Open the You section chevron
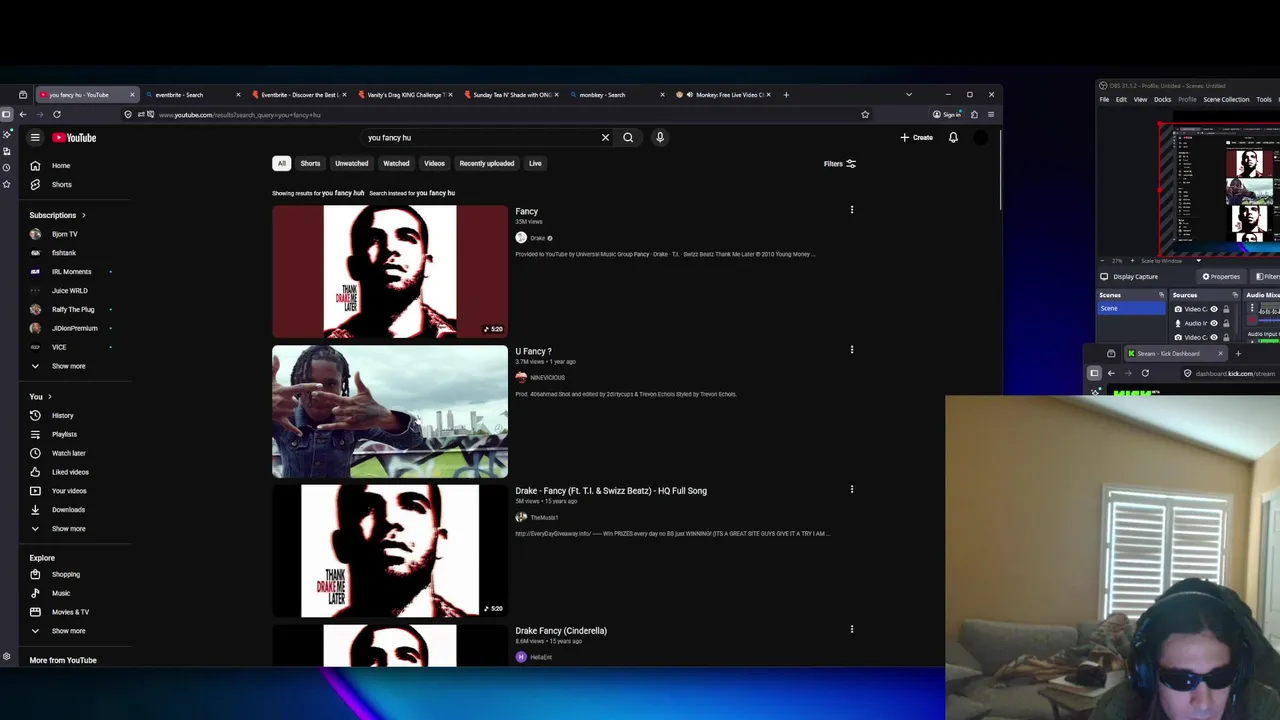Viewport: 1280px width, 720px height. (49, 397)
